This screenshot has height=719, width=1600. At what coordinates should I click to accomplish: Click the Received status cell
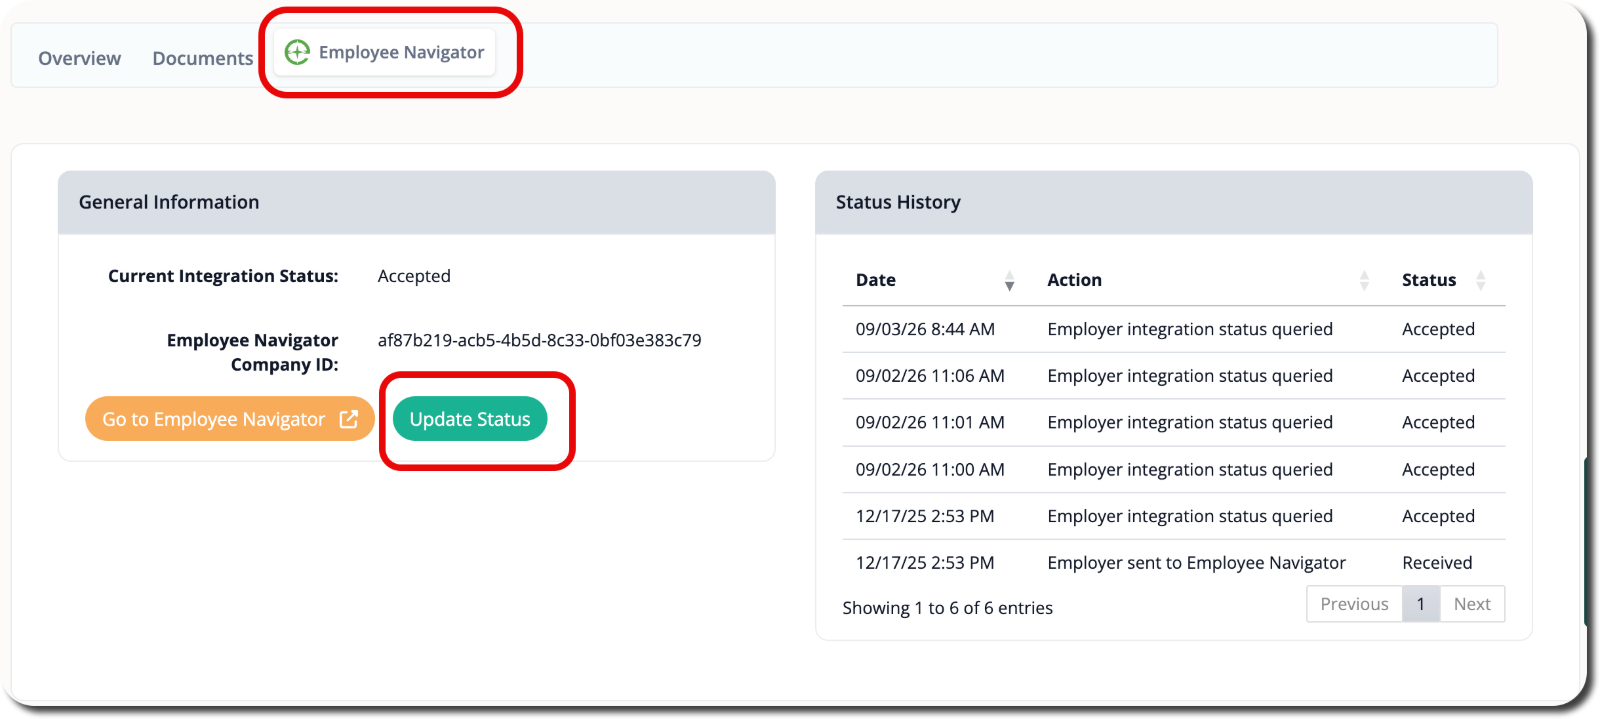point(1437,563)
